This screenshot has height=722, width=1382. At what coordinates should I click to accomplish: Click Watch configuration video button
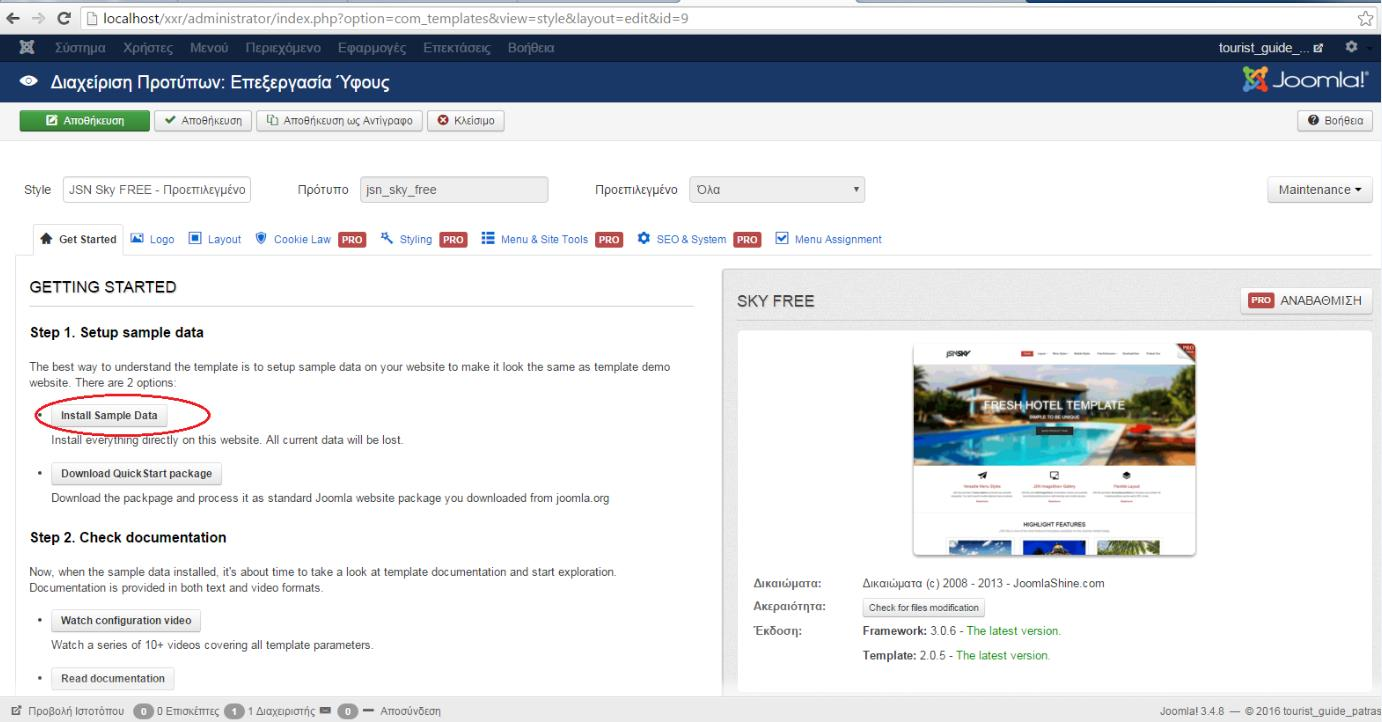coord(126,620)
